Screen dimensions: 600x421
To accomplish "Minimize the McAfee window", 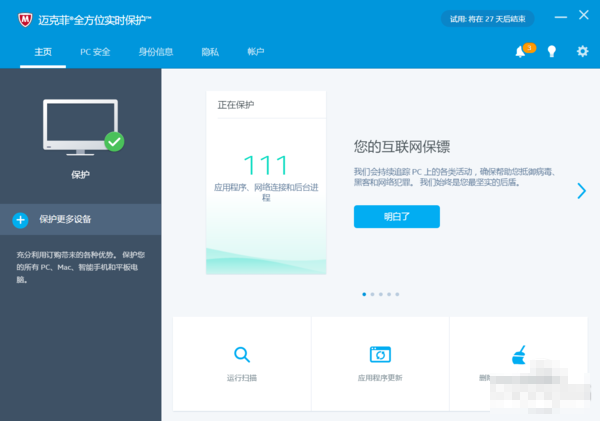I will pos(561,17).
